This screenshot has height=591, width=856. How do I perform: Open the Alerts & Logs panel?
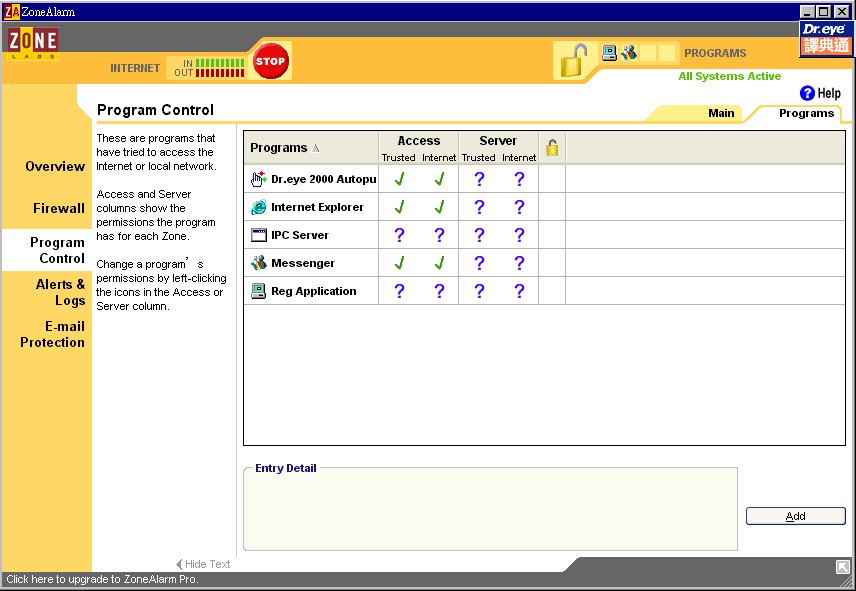pos(60,292)
